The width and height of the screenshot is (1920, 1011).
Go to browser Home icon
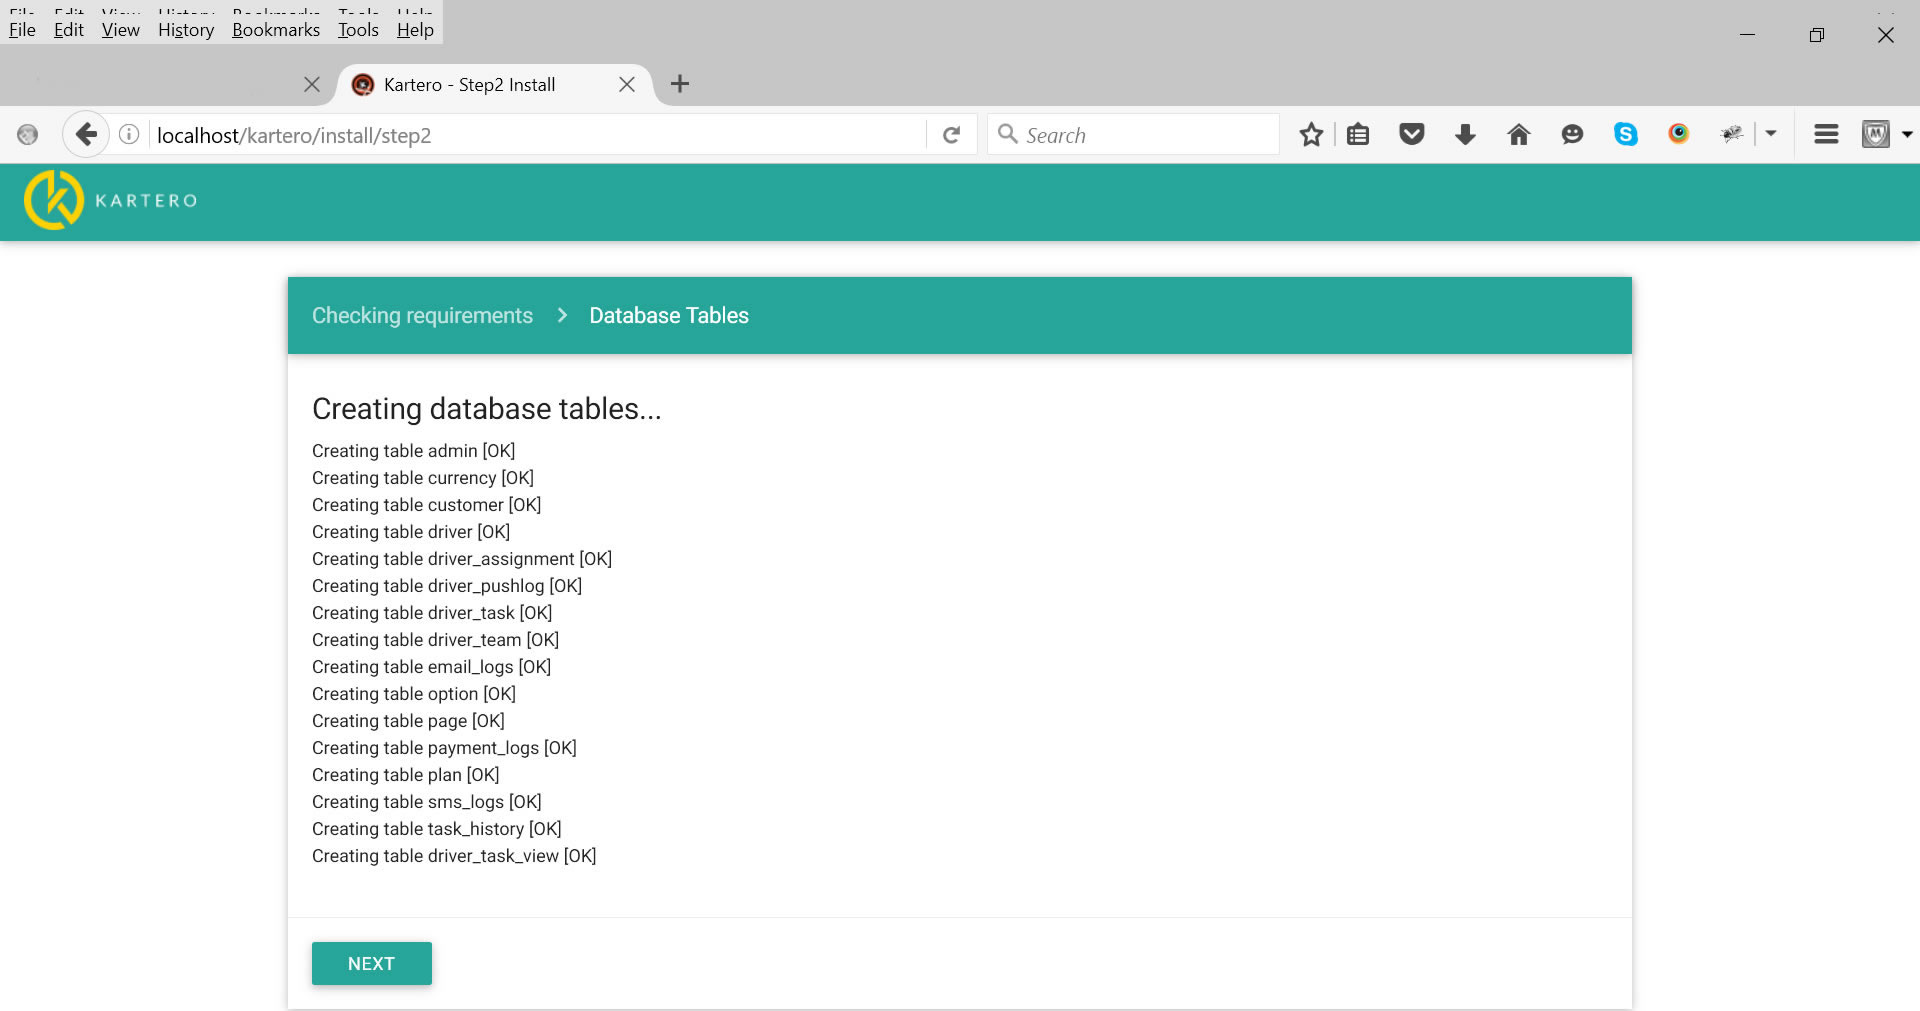tap(1518, 135)
